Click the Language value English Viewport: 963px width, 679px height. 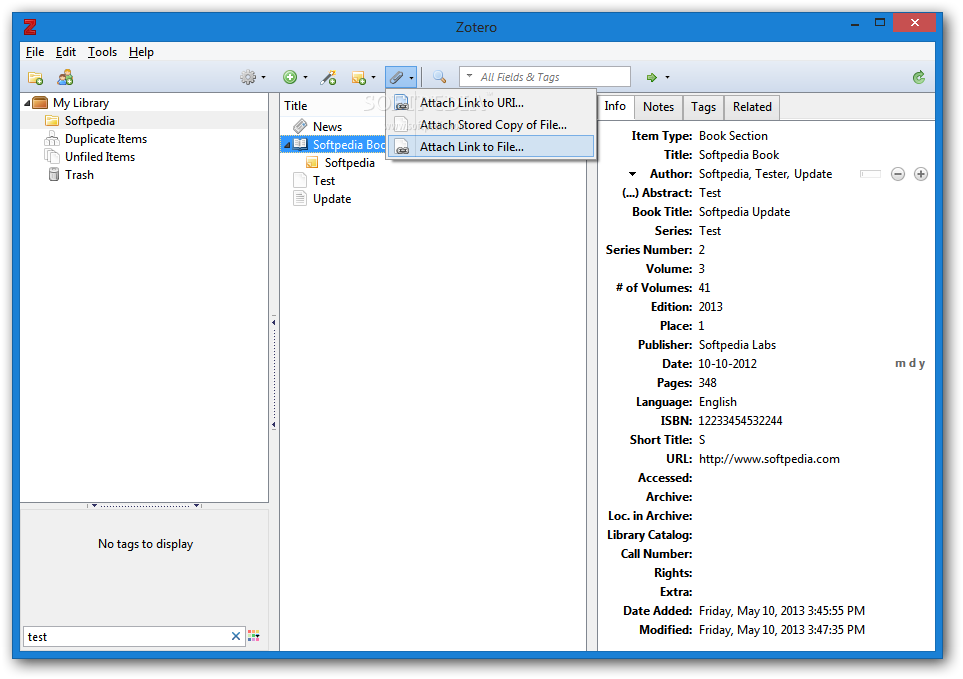pos(717,402)
